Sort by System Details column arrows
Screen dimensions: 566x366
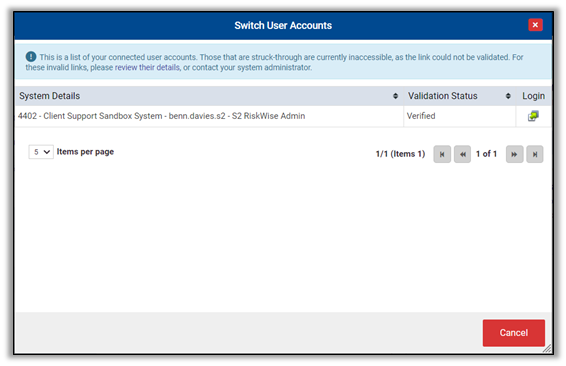click(x=395, y=96)
